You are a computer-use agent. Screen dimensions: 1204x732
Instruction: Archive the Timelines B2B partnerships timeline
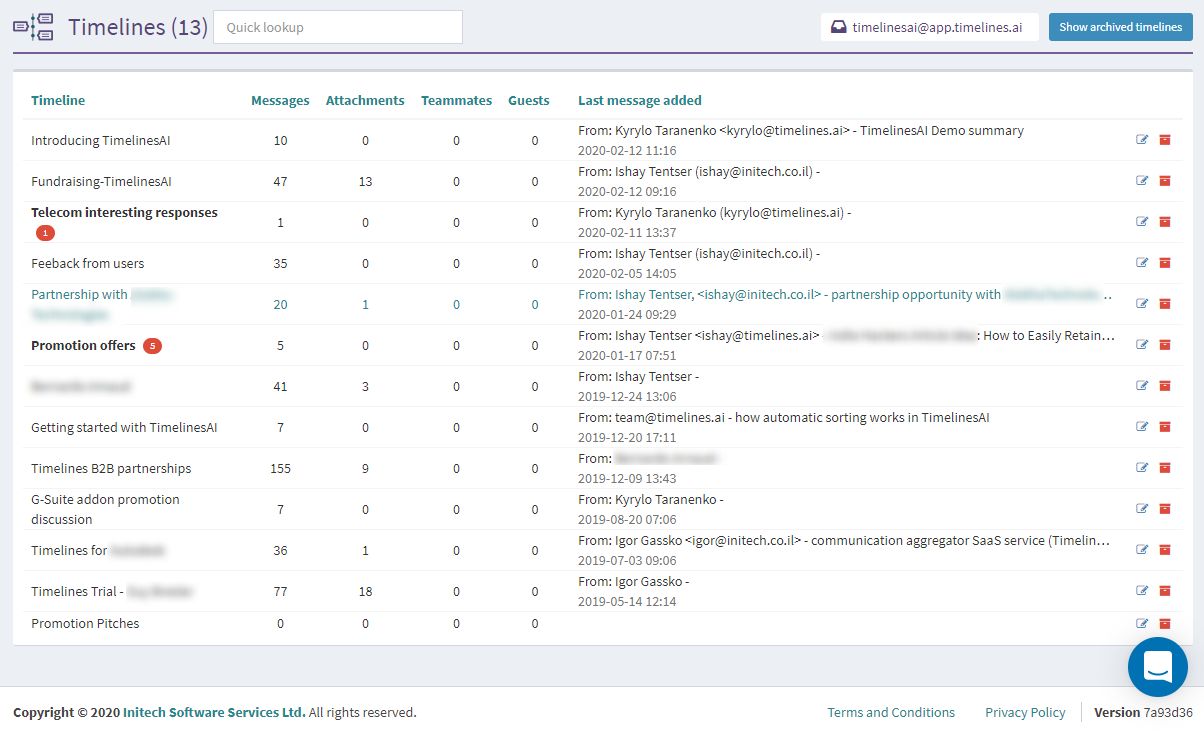point(1165,468)
